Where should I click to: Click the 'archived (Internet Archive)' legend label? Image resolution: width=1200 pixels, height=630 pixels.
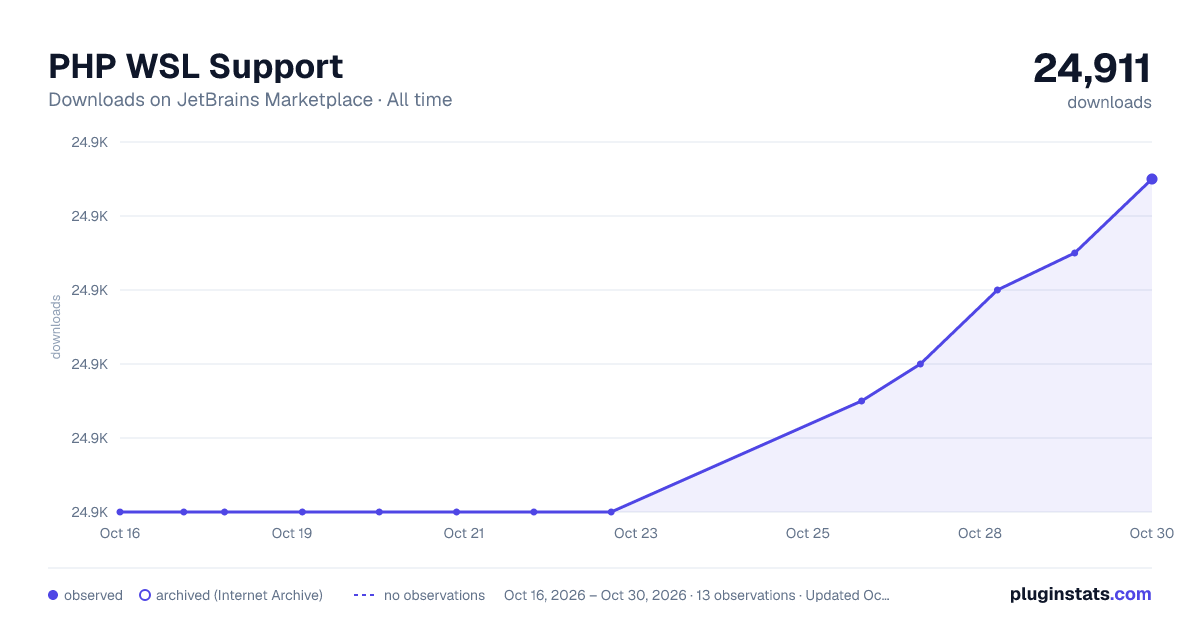[239, 595]
